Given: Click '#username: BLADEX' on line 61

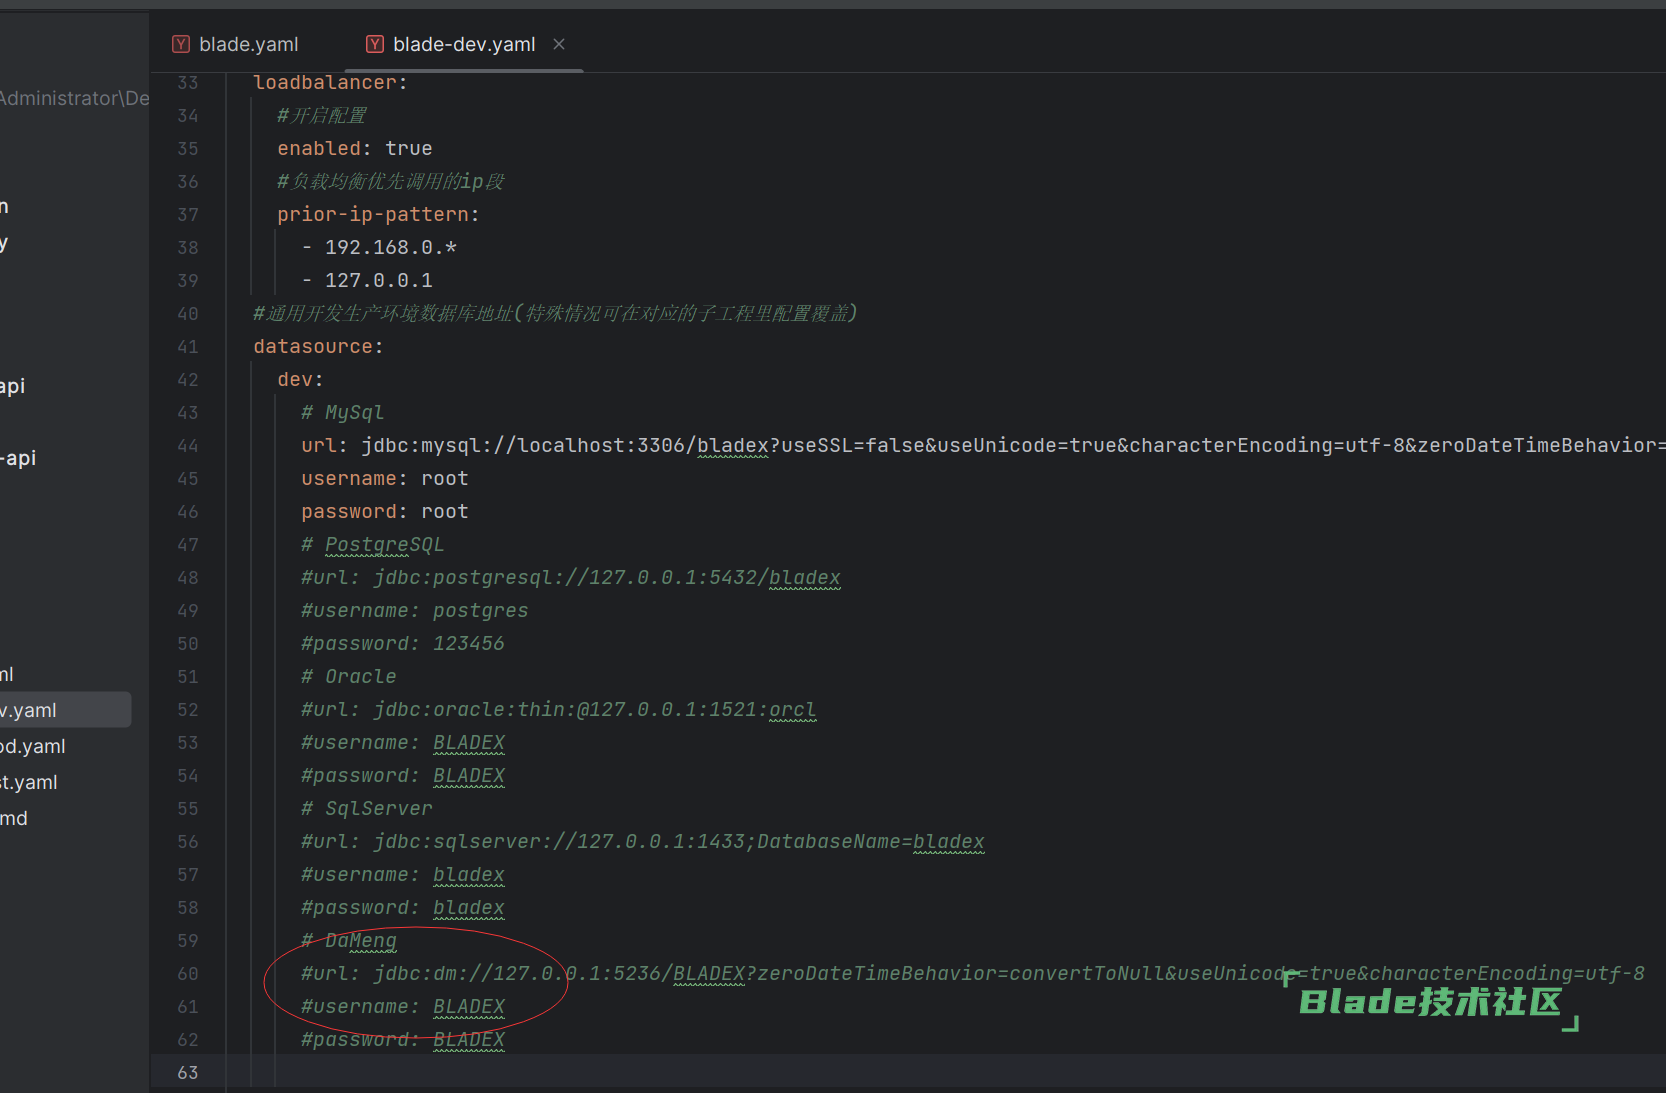Looking at the screenshot, I should (403, 1006).
